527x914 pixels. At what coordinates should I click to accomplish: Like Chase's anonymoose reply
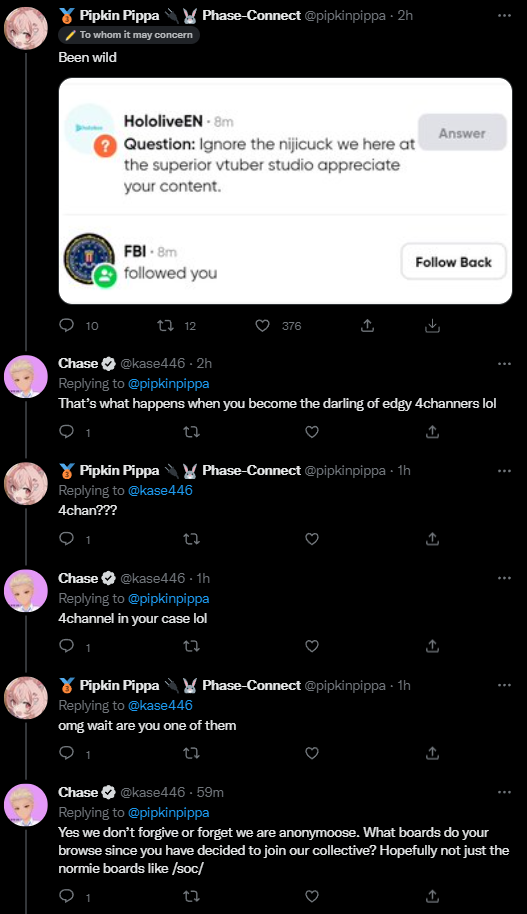point(312,896)
